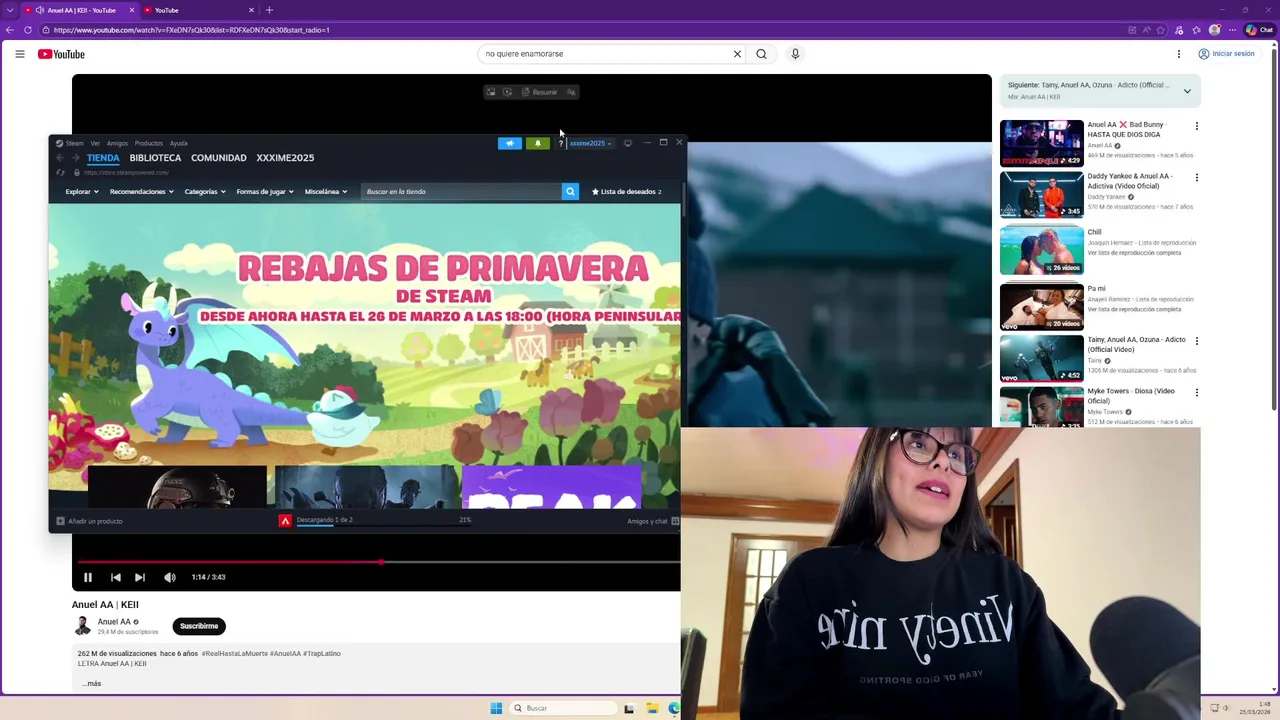Click YouTube video progress bar scrubber
Screen dimensions: 1280x720
pyautogui.click(x=381, y=562)
